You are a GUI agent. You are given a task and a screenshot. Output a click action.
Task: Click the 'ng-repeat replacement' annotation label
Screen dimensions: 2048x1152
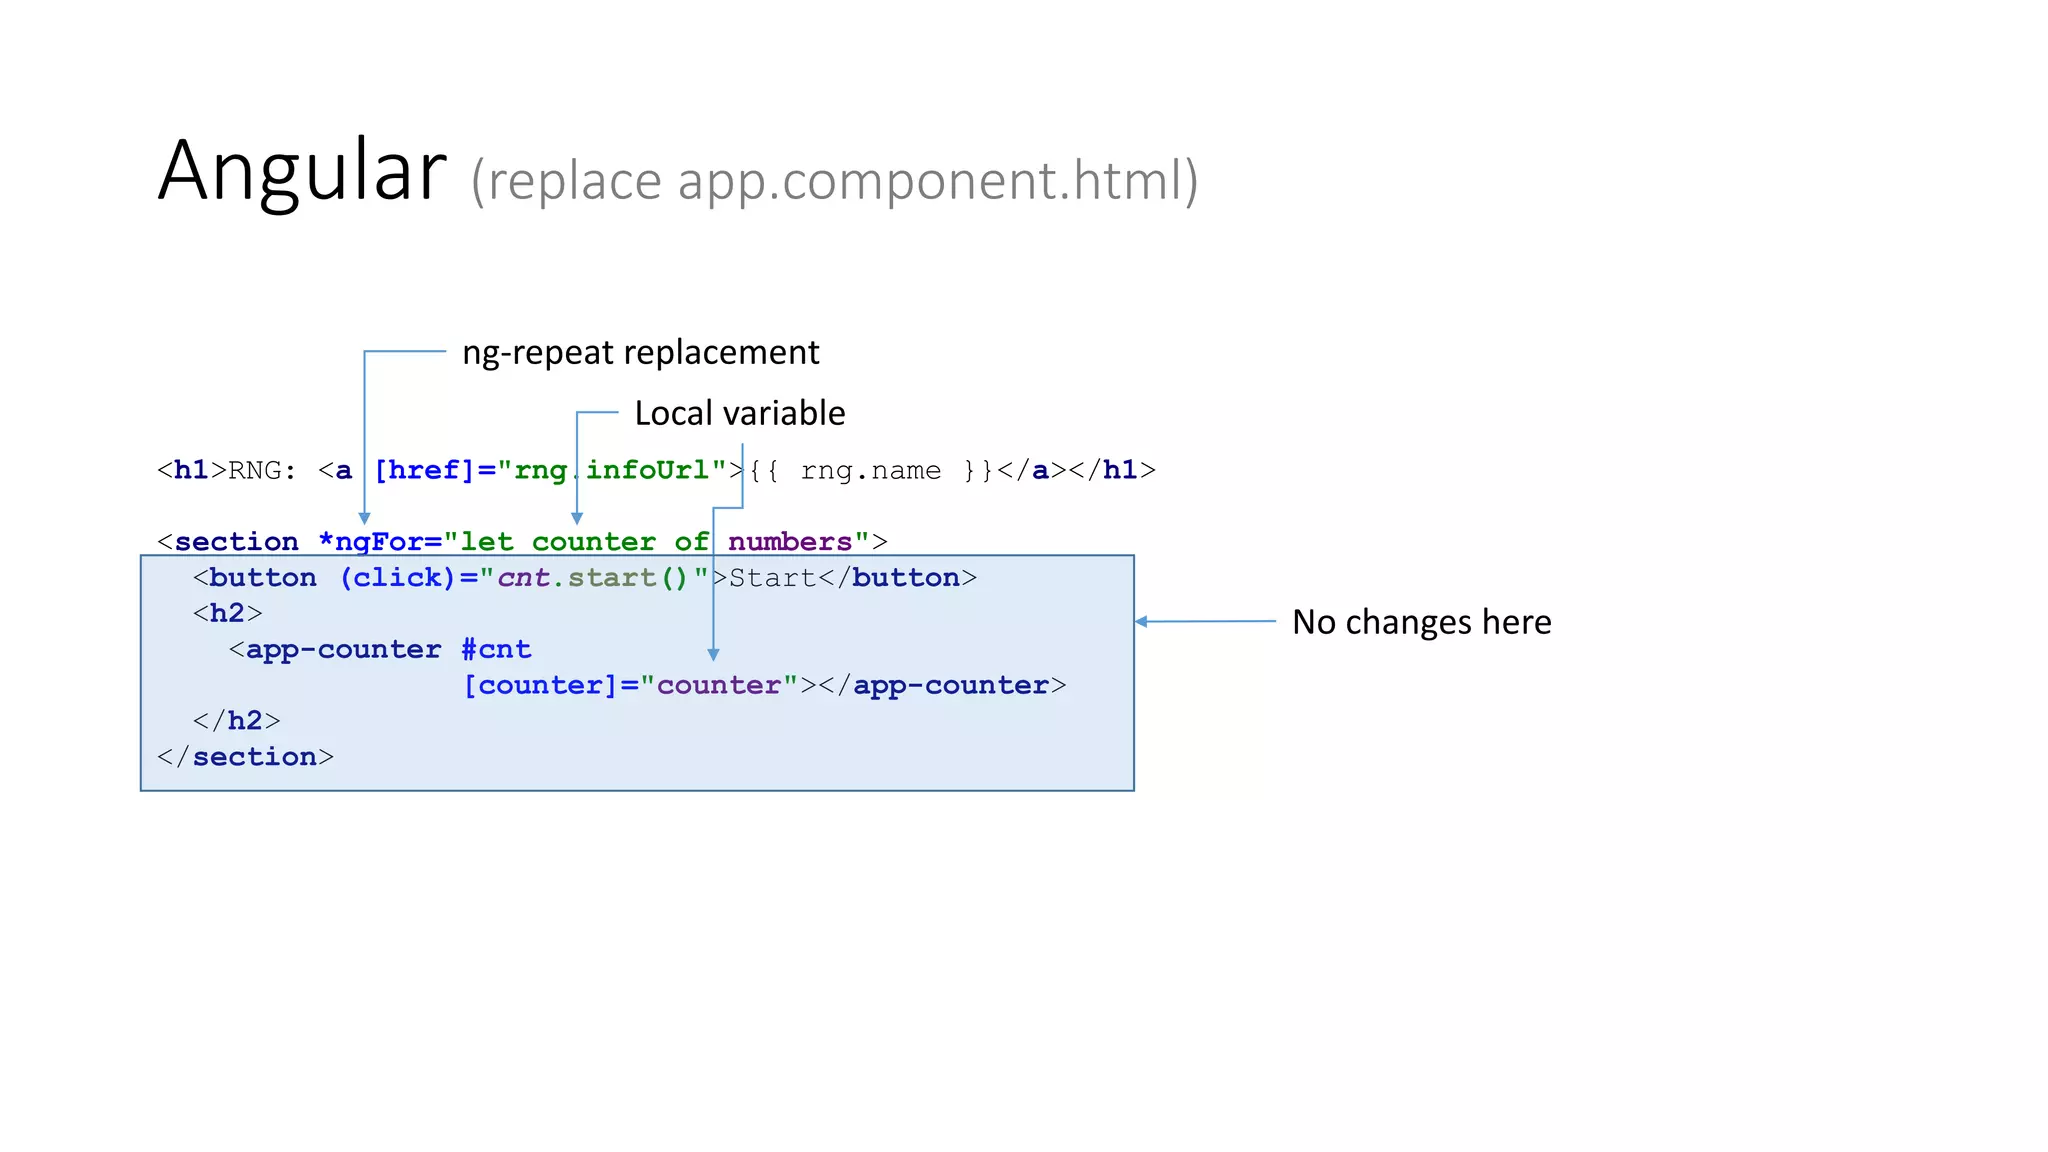coord(640,353)
